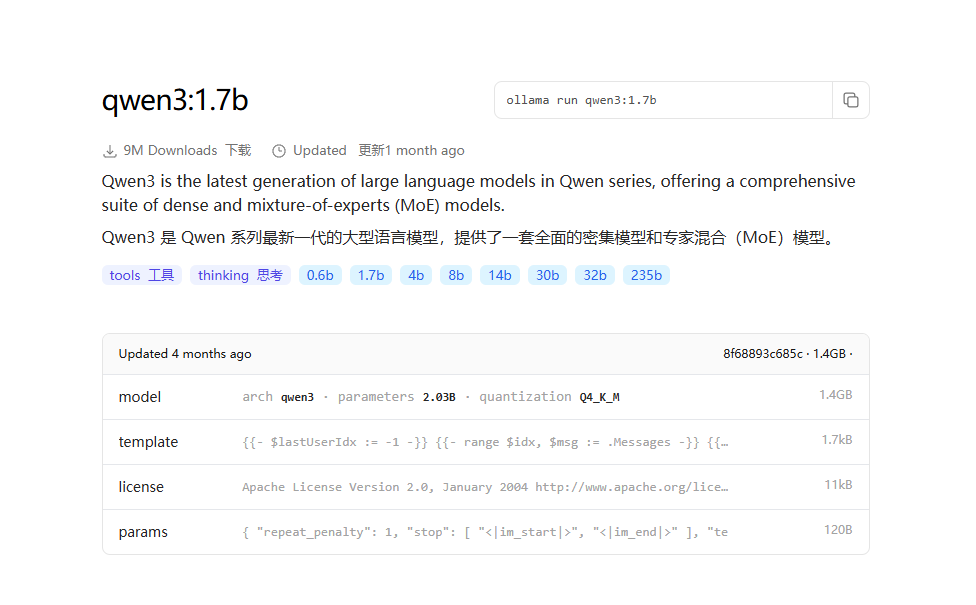Open the template file row
976x605 pixels.
486,442
